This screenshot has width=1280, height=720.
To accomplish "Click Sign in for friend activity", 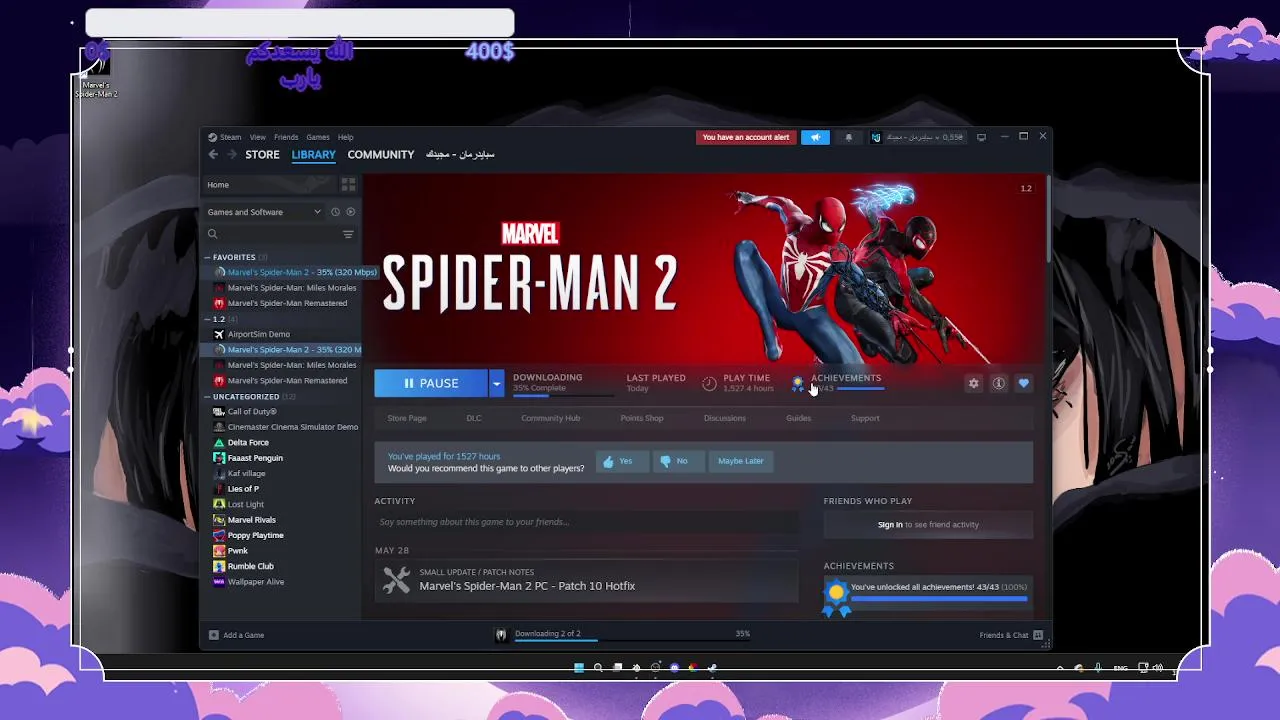I will [890, 525].
